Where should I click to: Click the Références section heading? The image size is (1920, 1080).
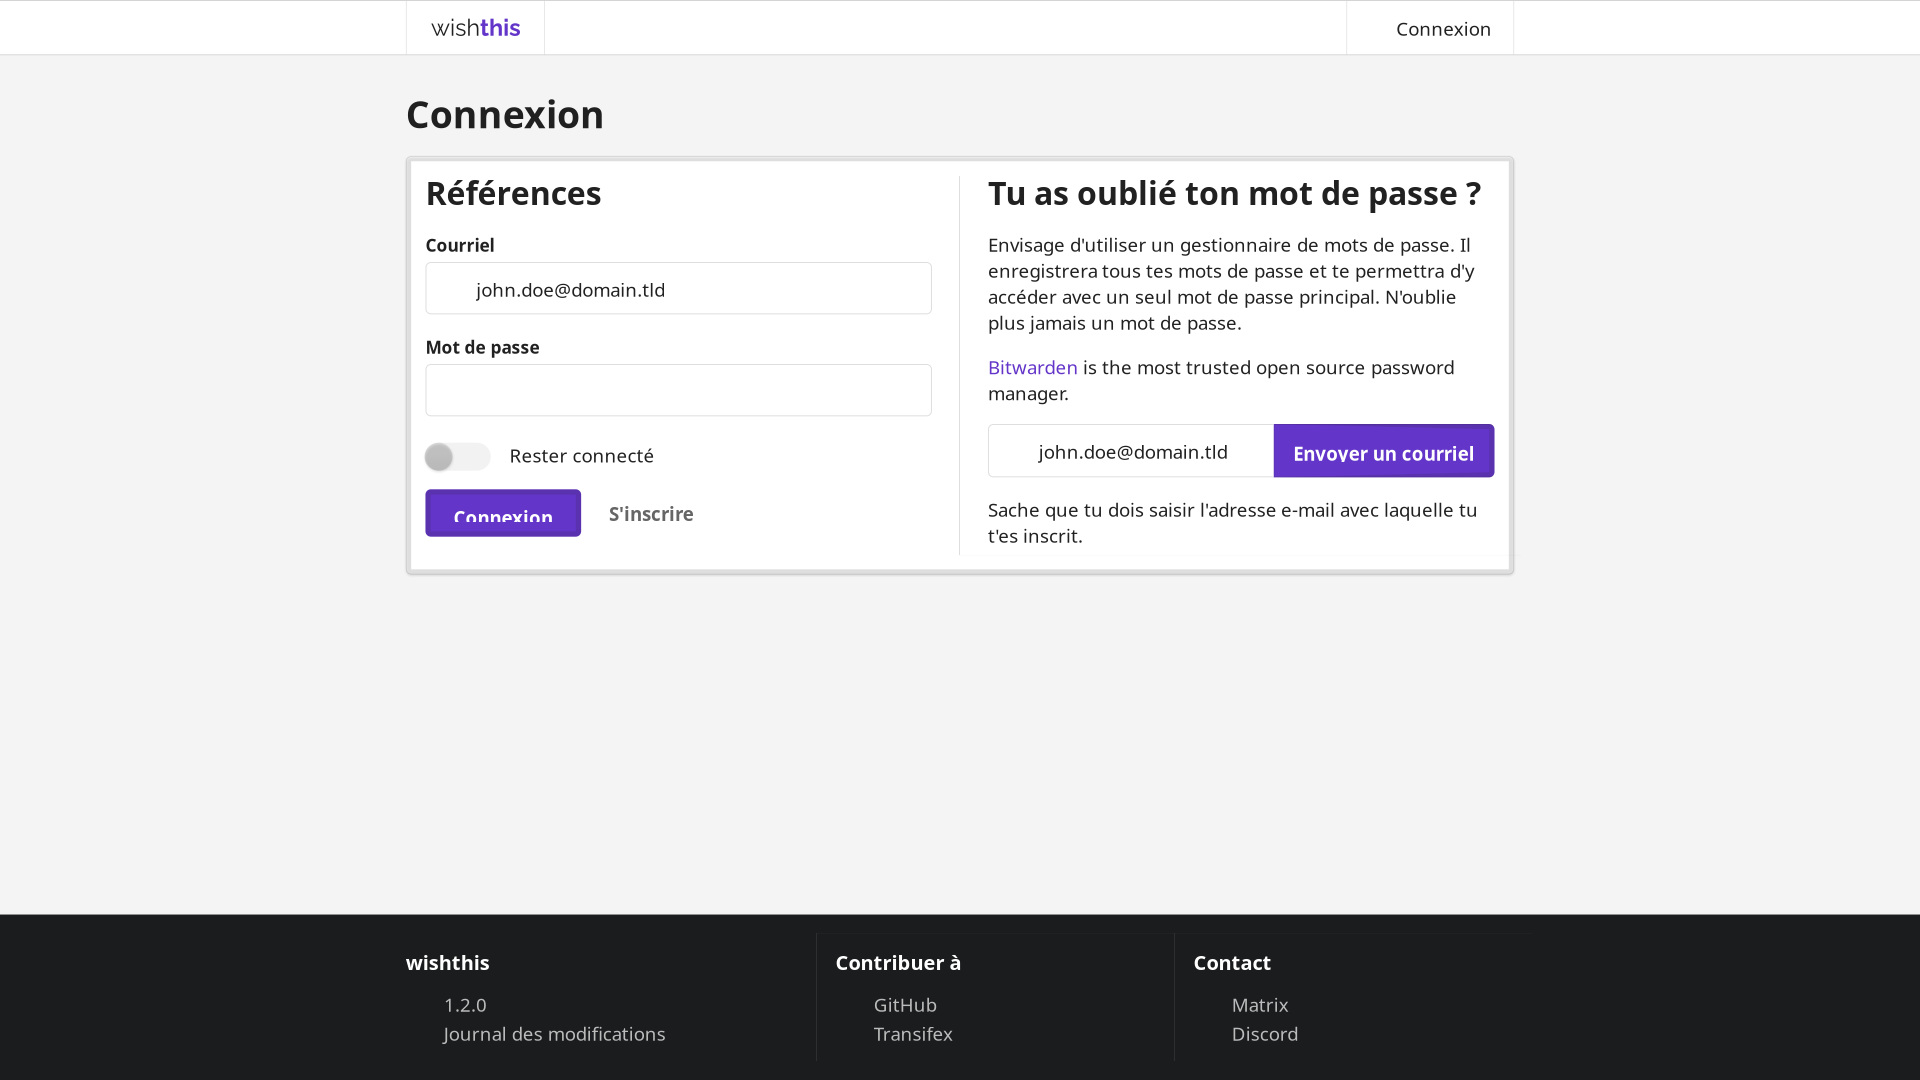coord(513,194)
